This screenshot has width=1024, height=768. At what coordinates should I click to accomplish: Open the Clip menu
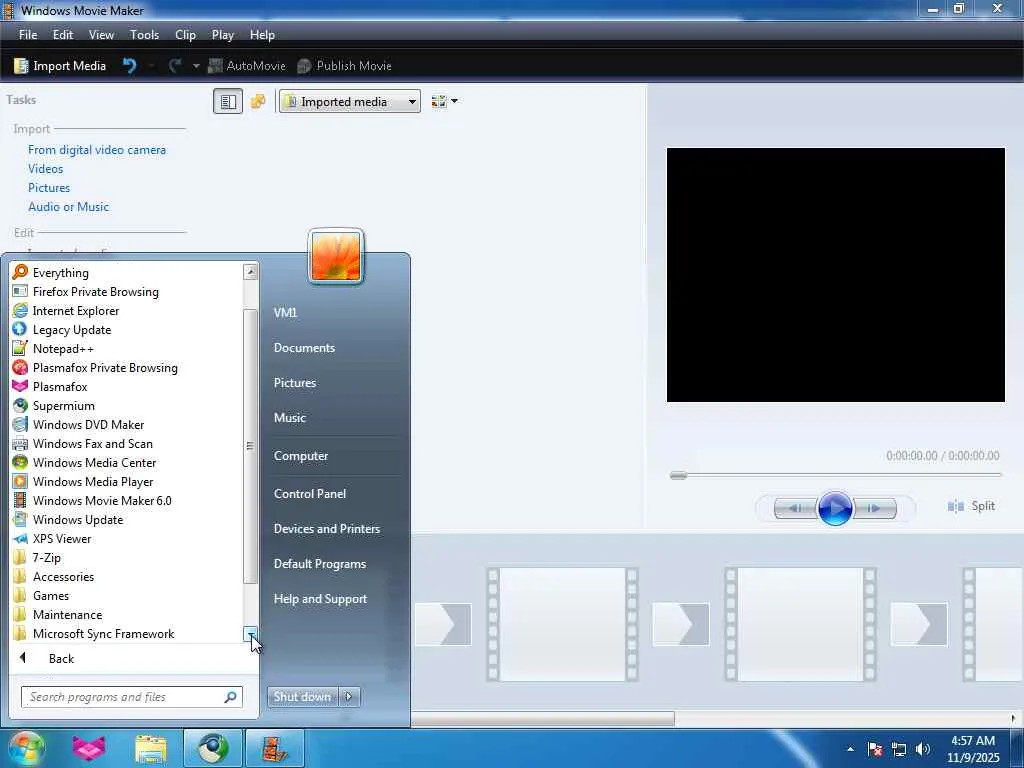click(x=185, y=35)
